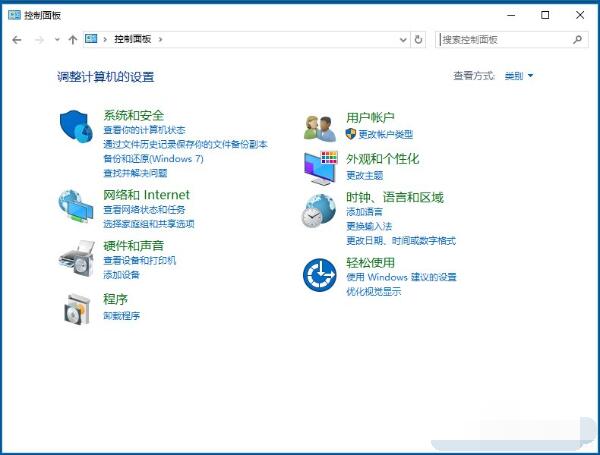The image size is (600, 455).
Task: Click 添加语言 link
Action: tap(365, 212)
